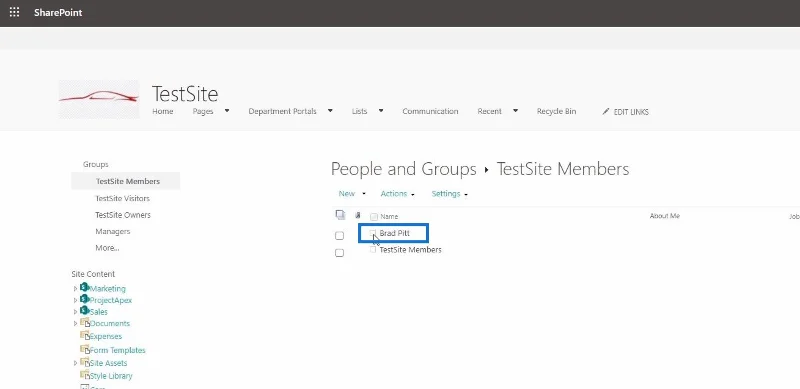Tick the row selection checkbox for TestSite Members
This screenshot has height=389, width=800.
click(339, 253)
